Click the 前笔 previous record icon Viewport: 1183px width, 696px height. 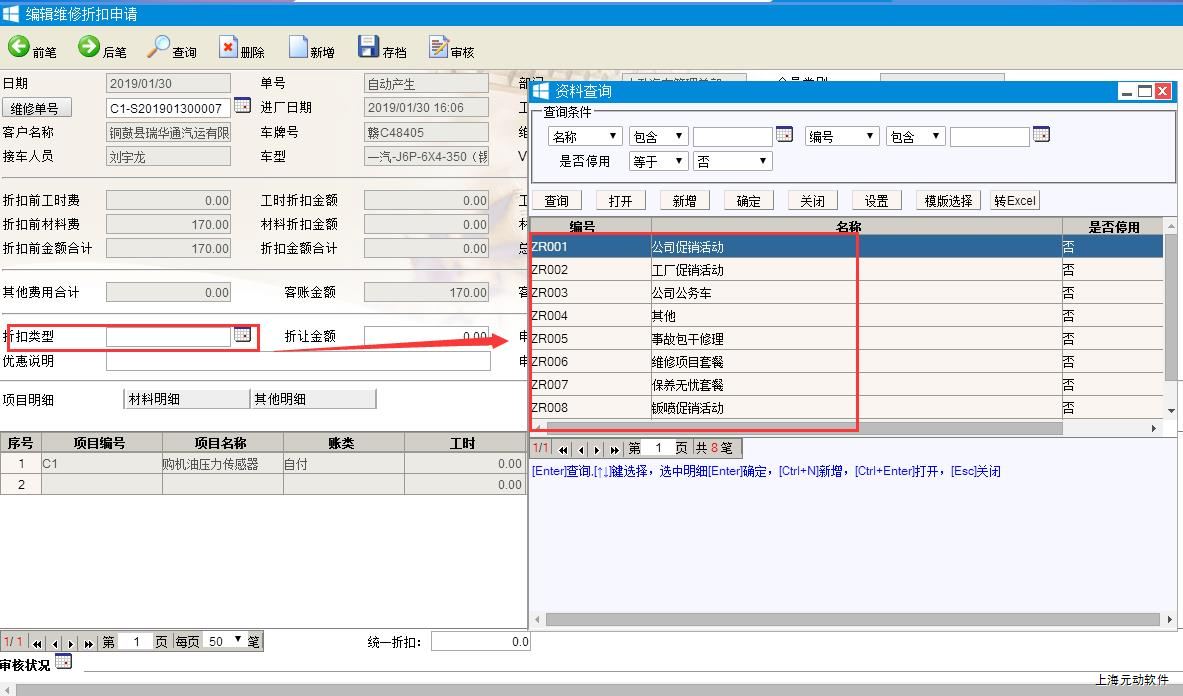tap(19, 47)
